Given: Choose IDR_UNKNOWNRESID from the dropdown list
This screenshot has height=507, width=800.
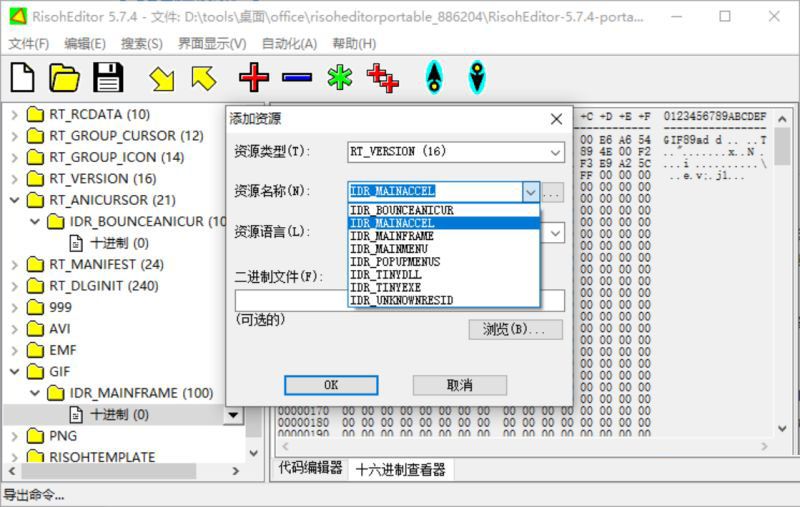Looking at the screenshot, I should 443,300.
